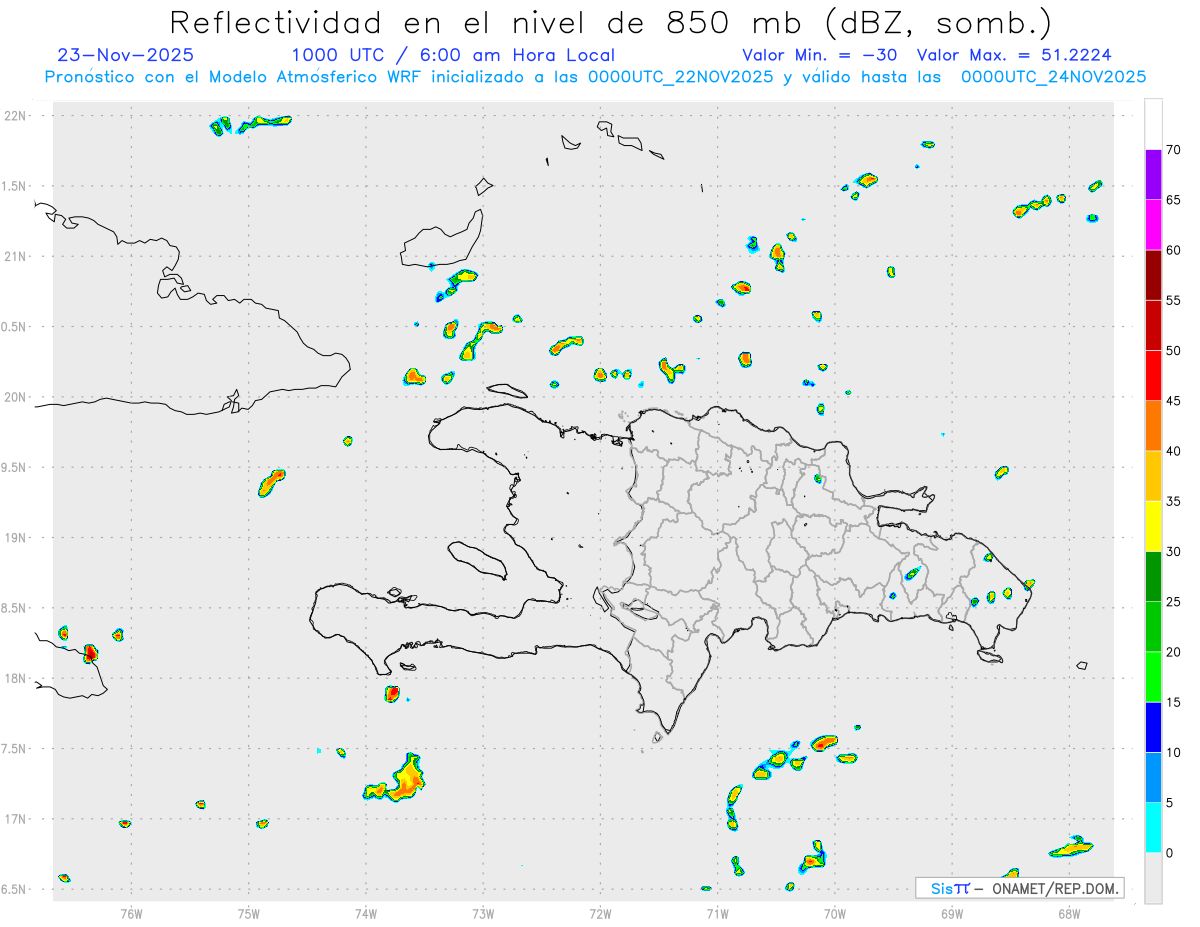Click the purple 65–70 dBZ legend segment
This screenshot has height=927, width=1200.
tap(1153, 175)
